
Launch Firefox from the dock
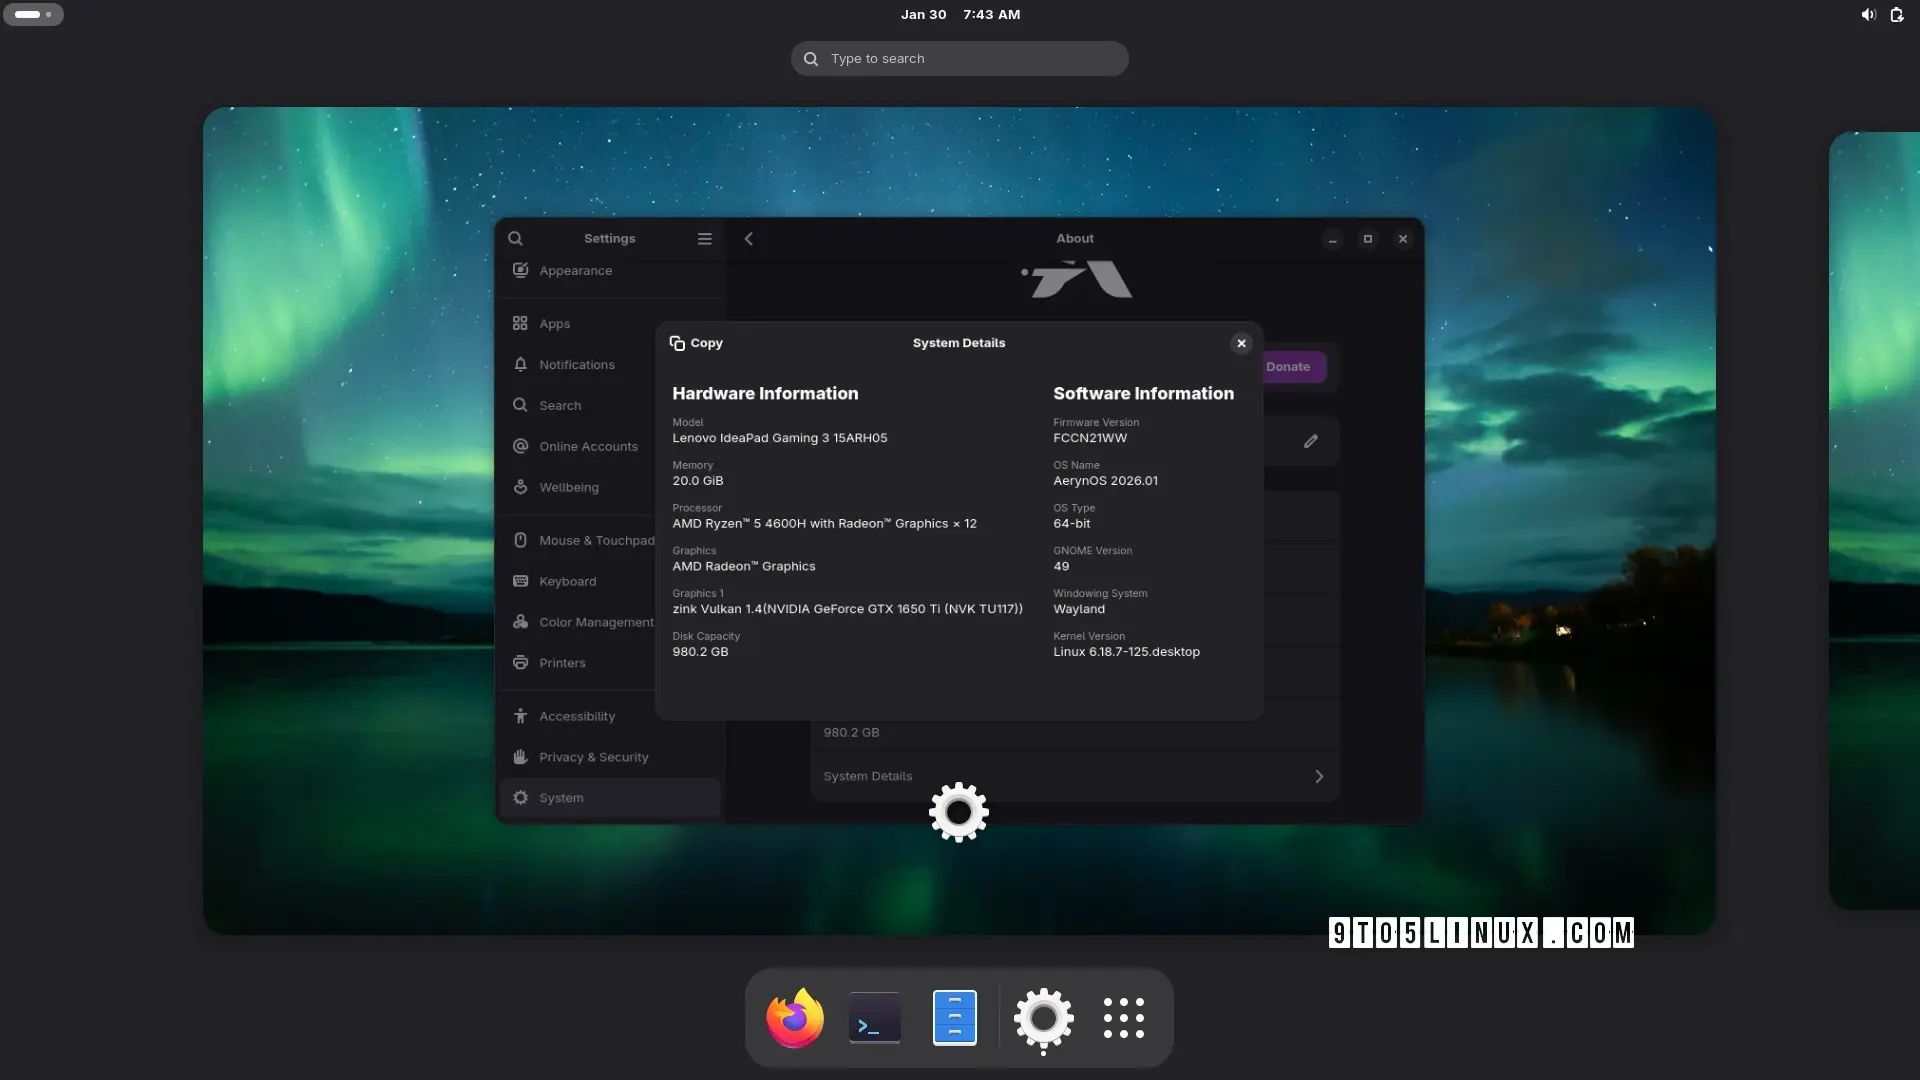pos(793,1017)
